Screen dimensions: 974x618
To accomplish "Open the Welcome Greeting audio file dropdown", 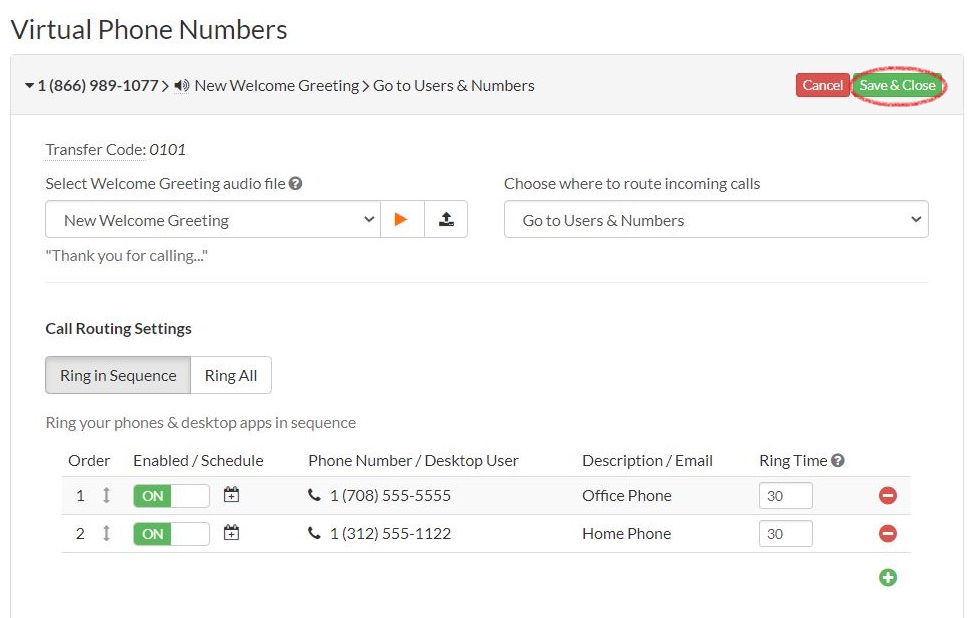I will (x=213, y=220).
